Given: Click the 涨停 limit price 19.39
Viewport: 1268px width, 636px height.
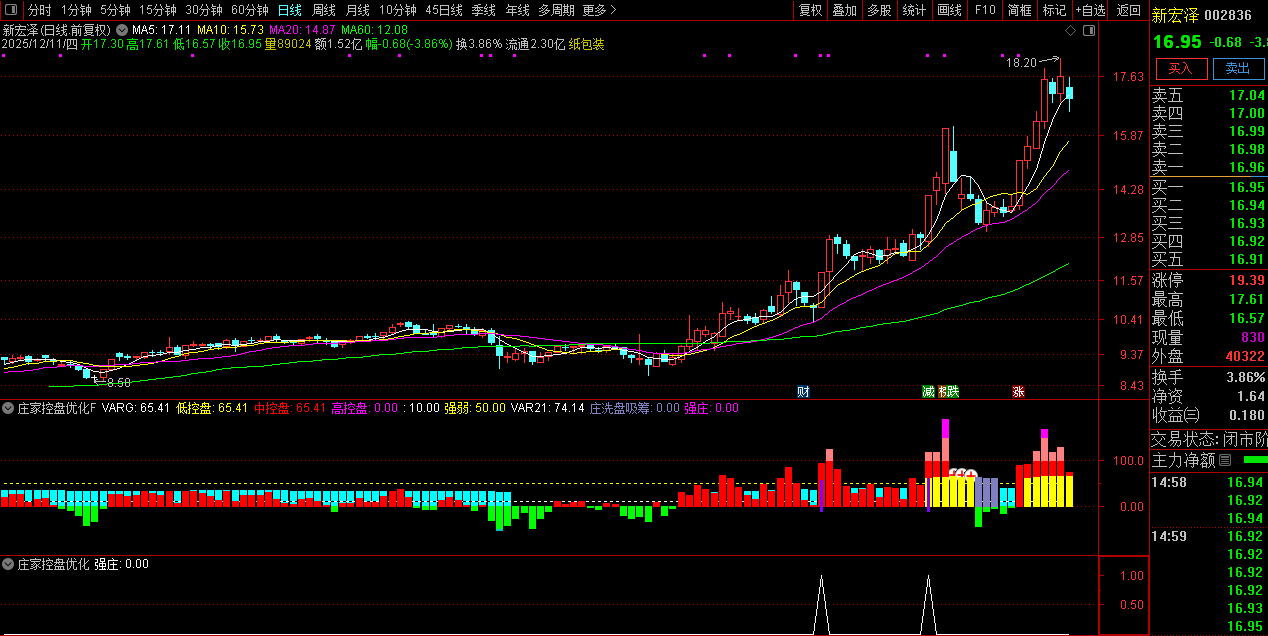Looking at the screenshot, I should click(x=1246, y=280).
